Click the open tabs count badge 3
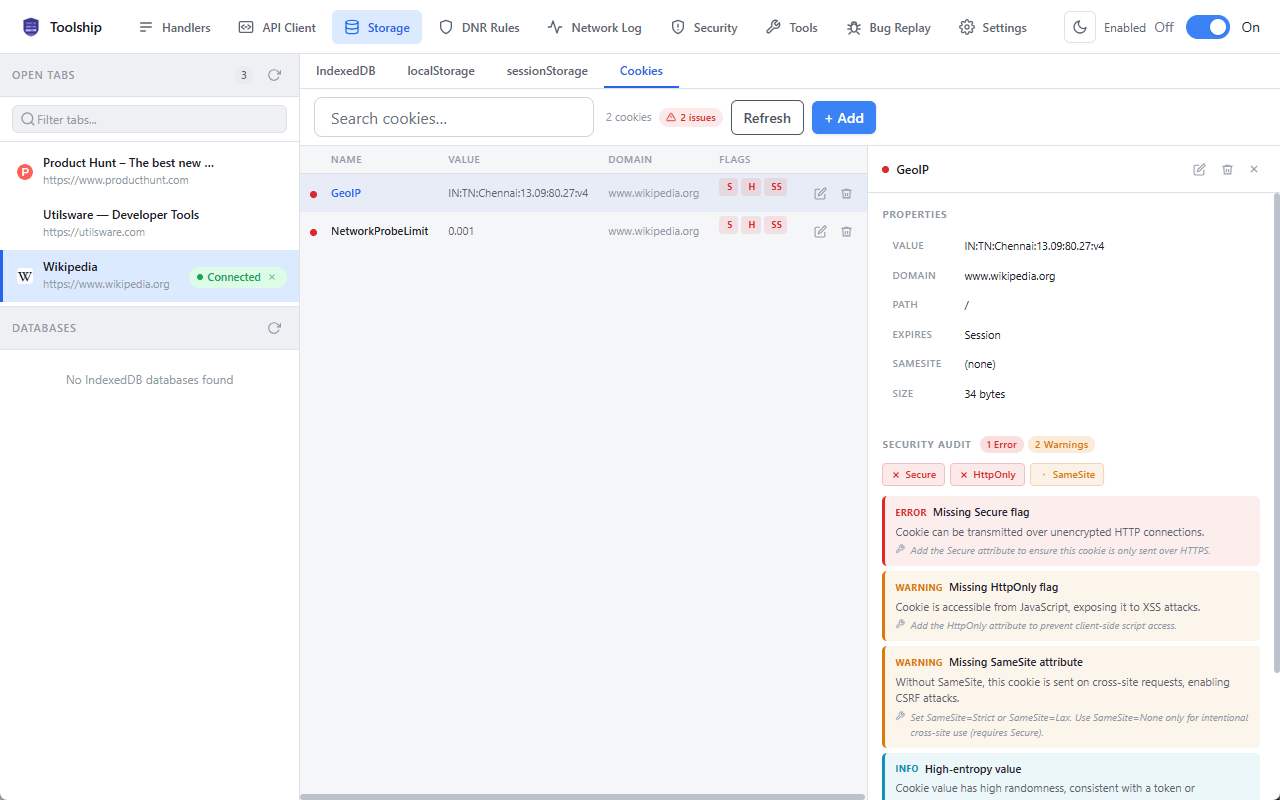The width and height of the screenshot is (1280, 800). pyautogui.click(x=244, y=75)
